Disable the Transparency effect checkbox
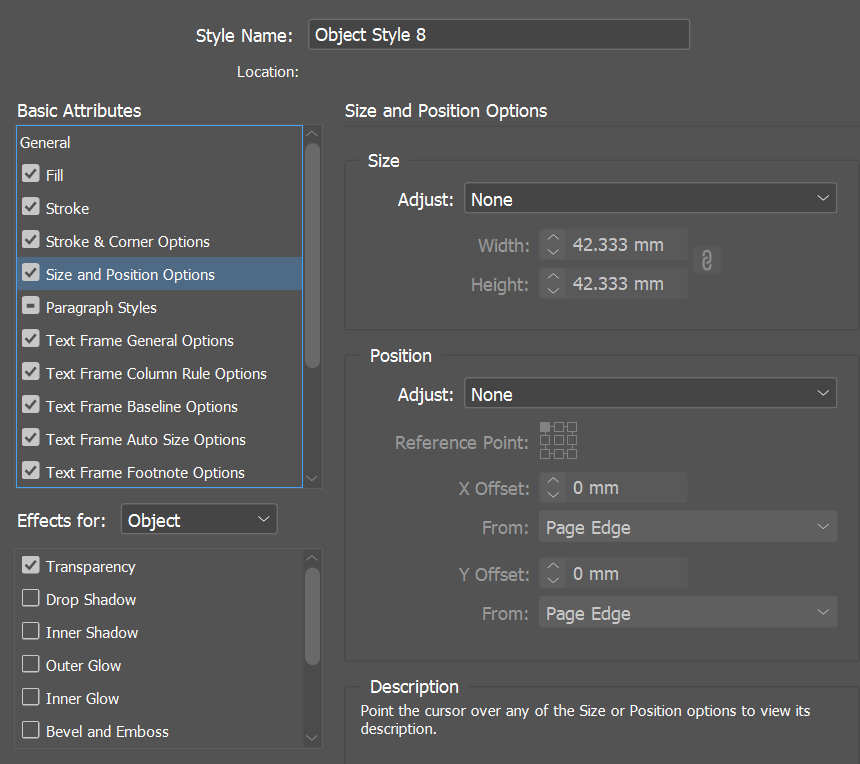 click(31, 566)
